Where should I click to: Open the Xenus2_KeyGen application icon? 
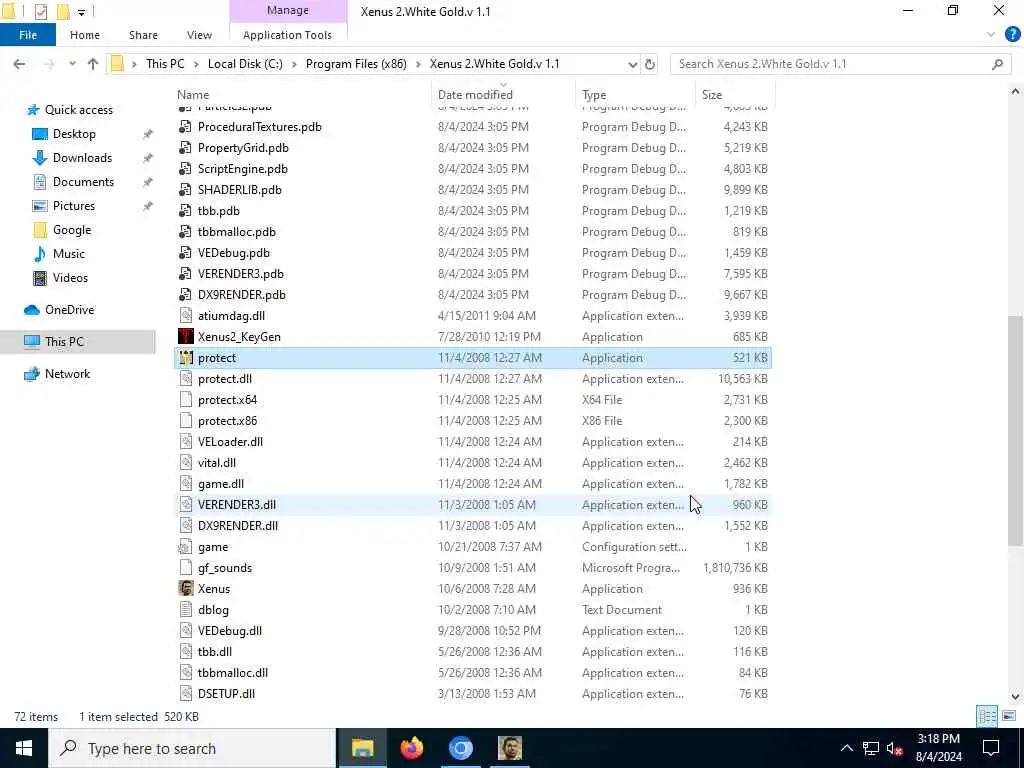pyautogui.click(x=185, y=337)
